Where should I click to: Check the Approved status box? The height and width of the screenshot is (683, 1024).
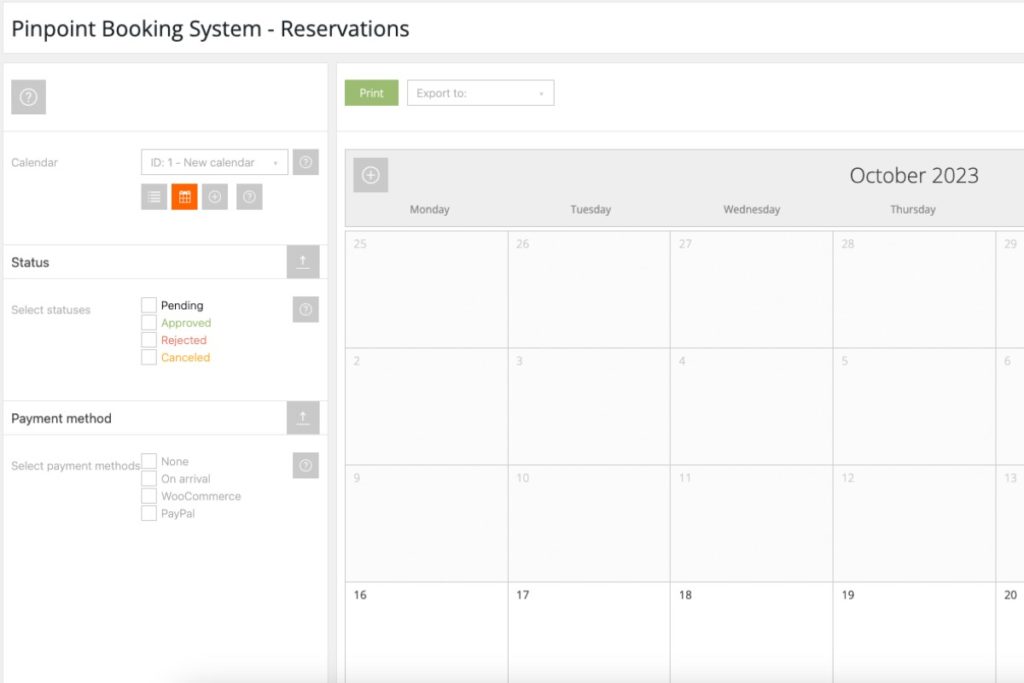(149, 323)
